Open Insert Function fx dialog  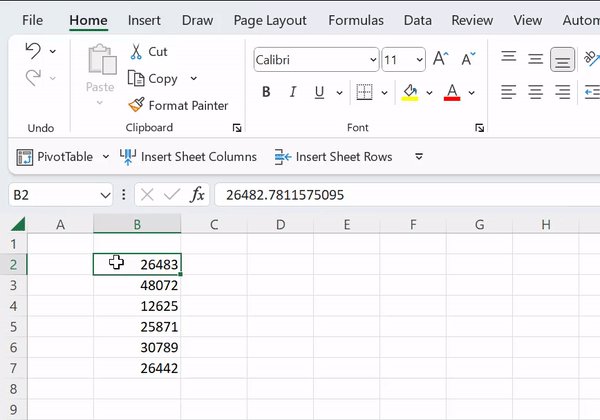pyautogui.click(x=197, y=195)
